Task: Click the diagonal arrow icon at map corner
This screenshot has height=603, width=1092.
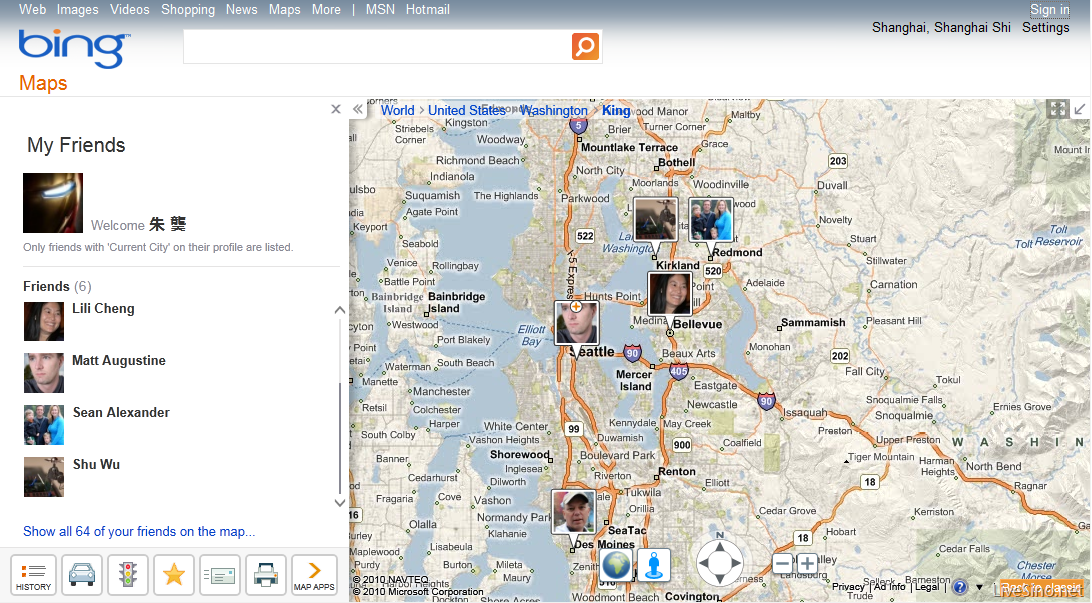Action: [x=1080, y=109]
